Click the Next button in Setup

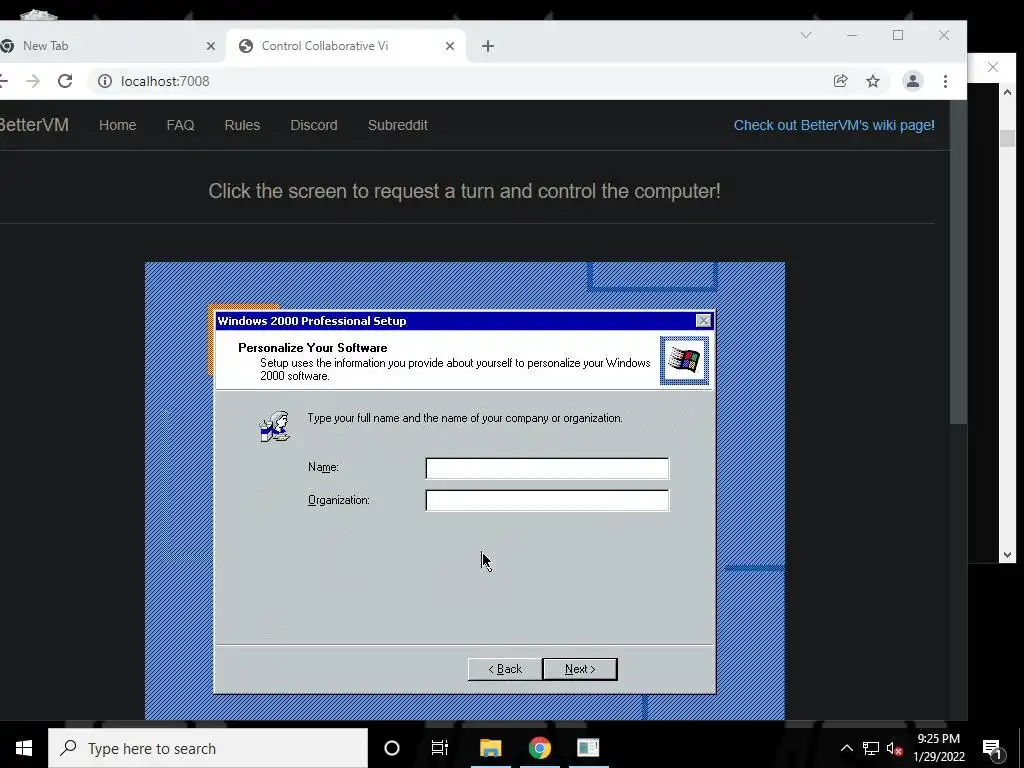point(580,669)
